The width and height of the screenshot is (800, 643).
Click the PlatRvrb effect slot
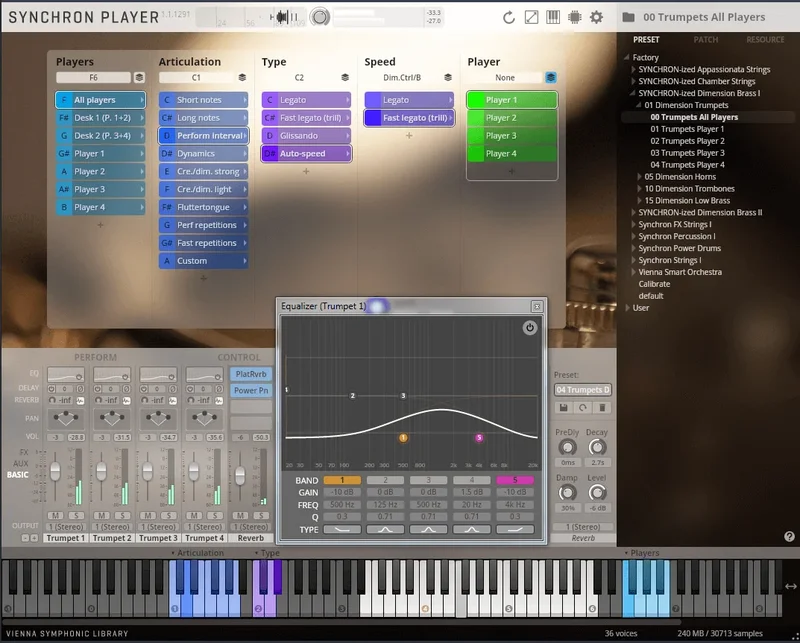point(251,374)
